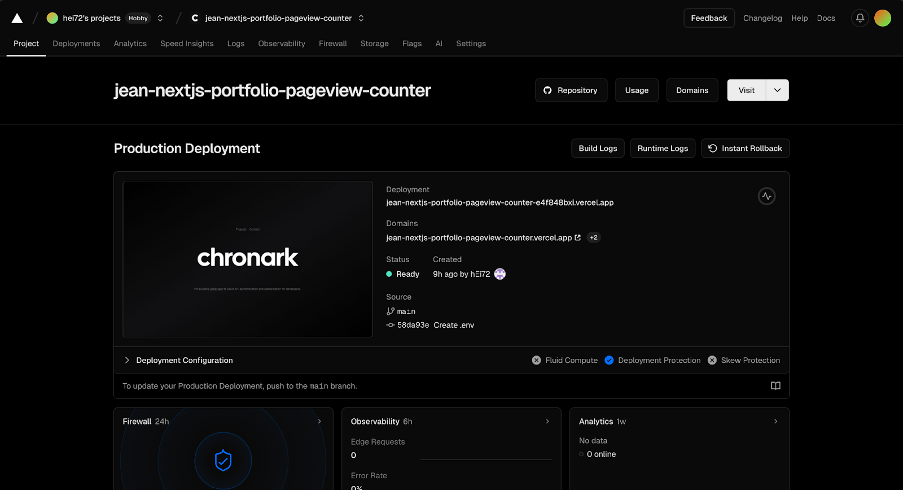Image resolution: width=904 pixels, height=490 pixels.
Task: Click the git branch icon for main
Action: [x=390, y=311]
